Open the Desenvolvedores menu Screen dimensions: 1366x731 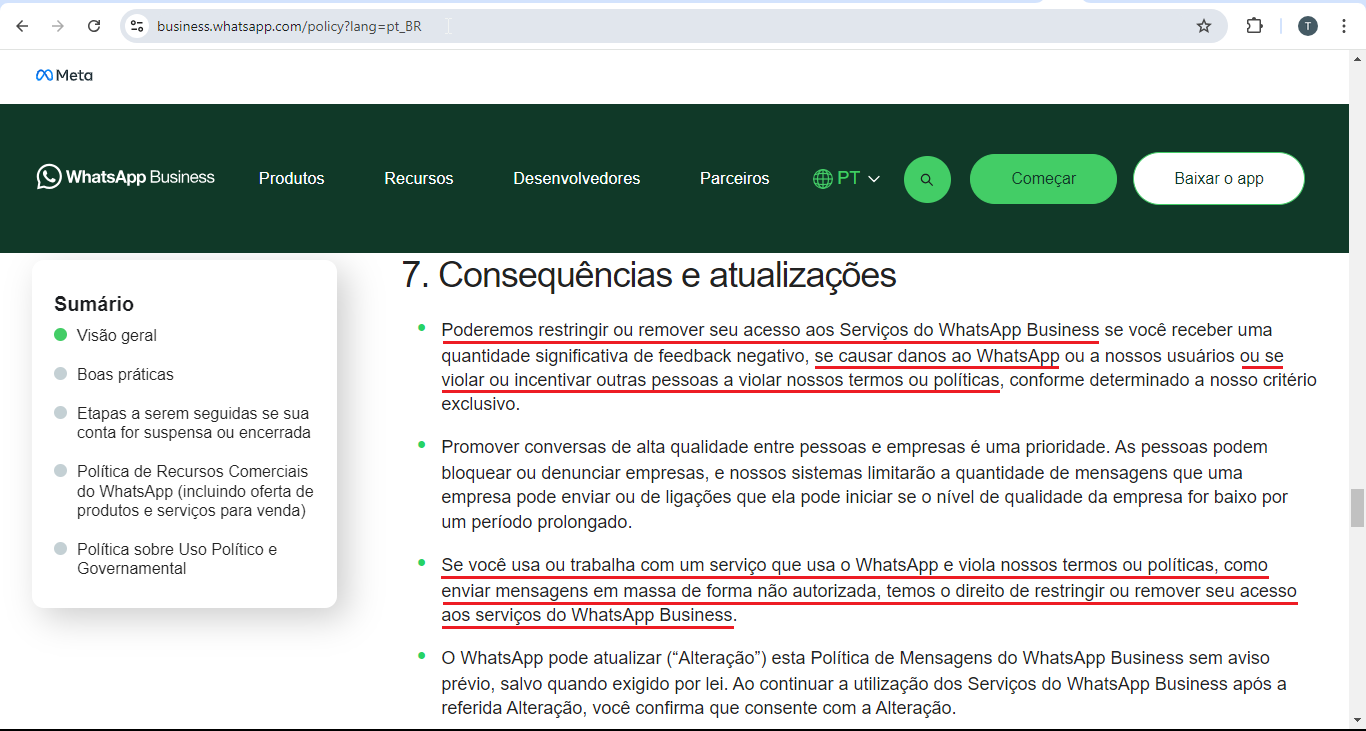tap(577, 178)
